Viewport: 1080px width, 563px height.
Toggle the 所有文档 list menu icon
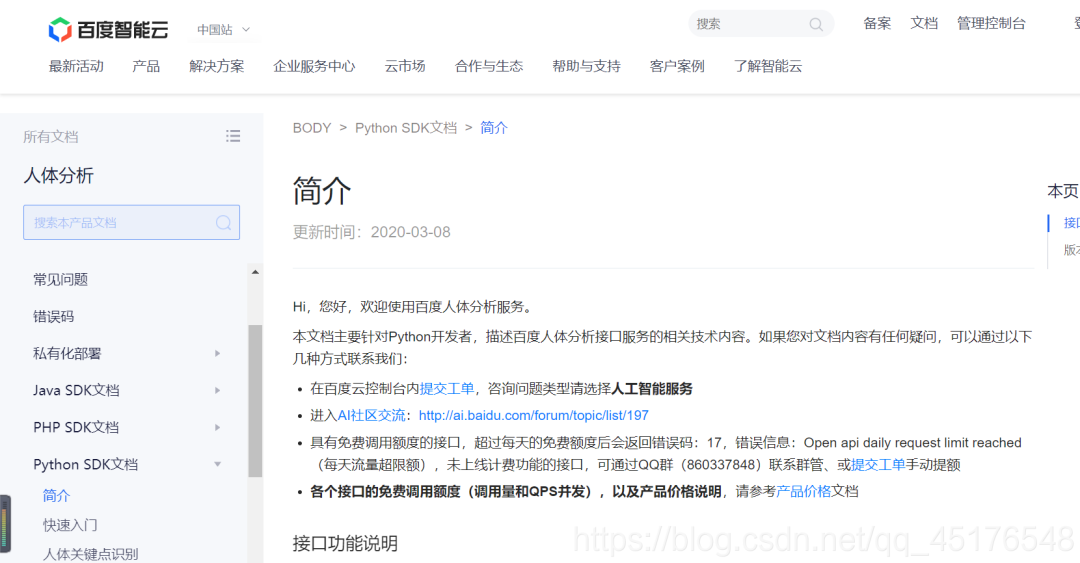point(233,136)
